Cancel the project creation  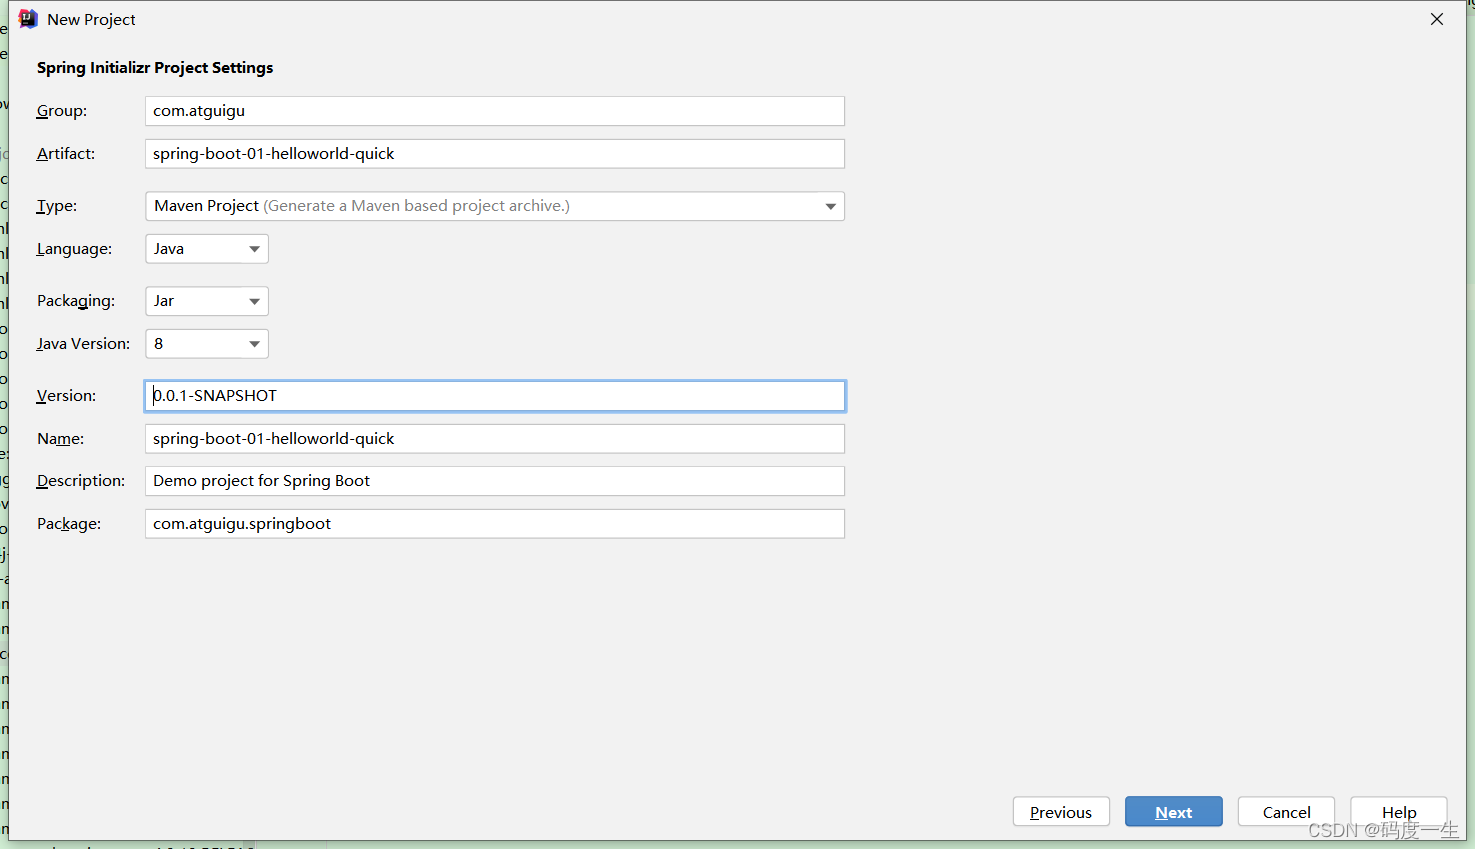[1286, 812]
